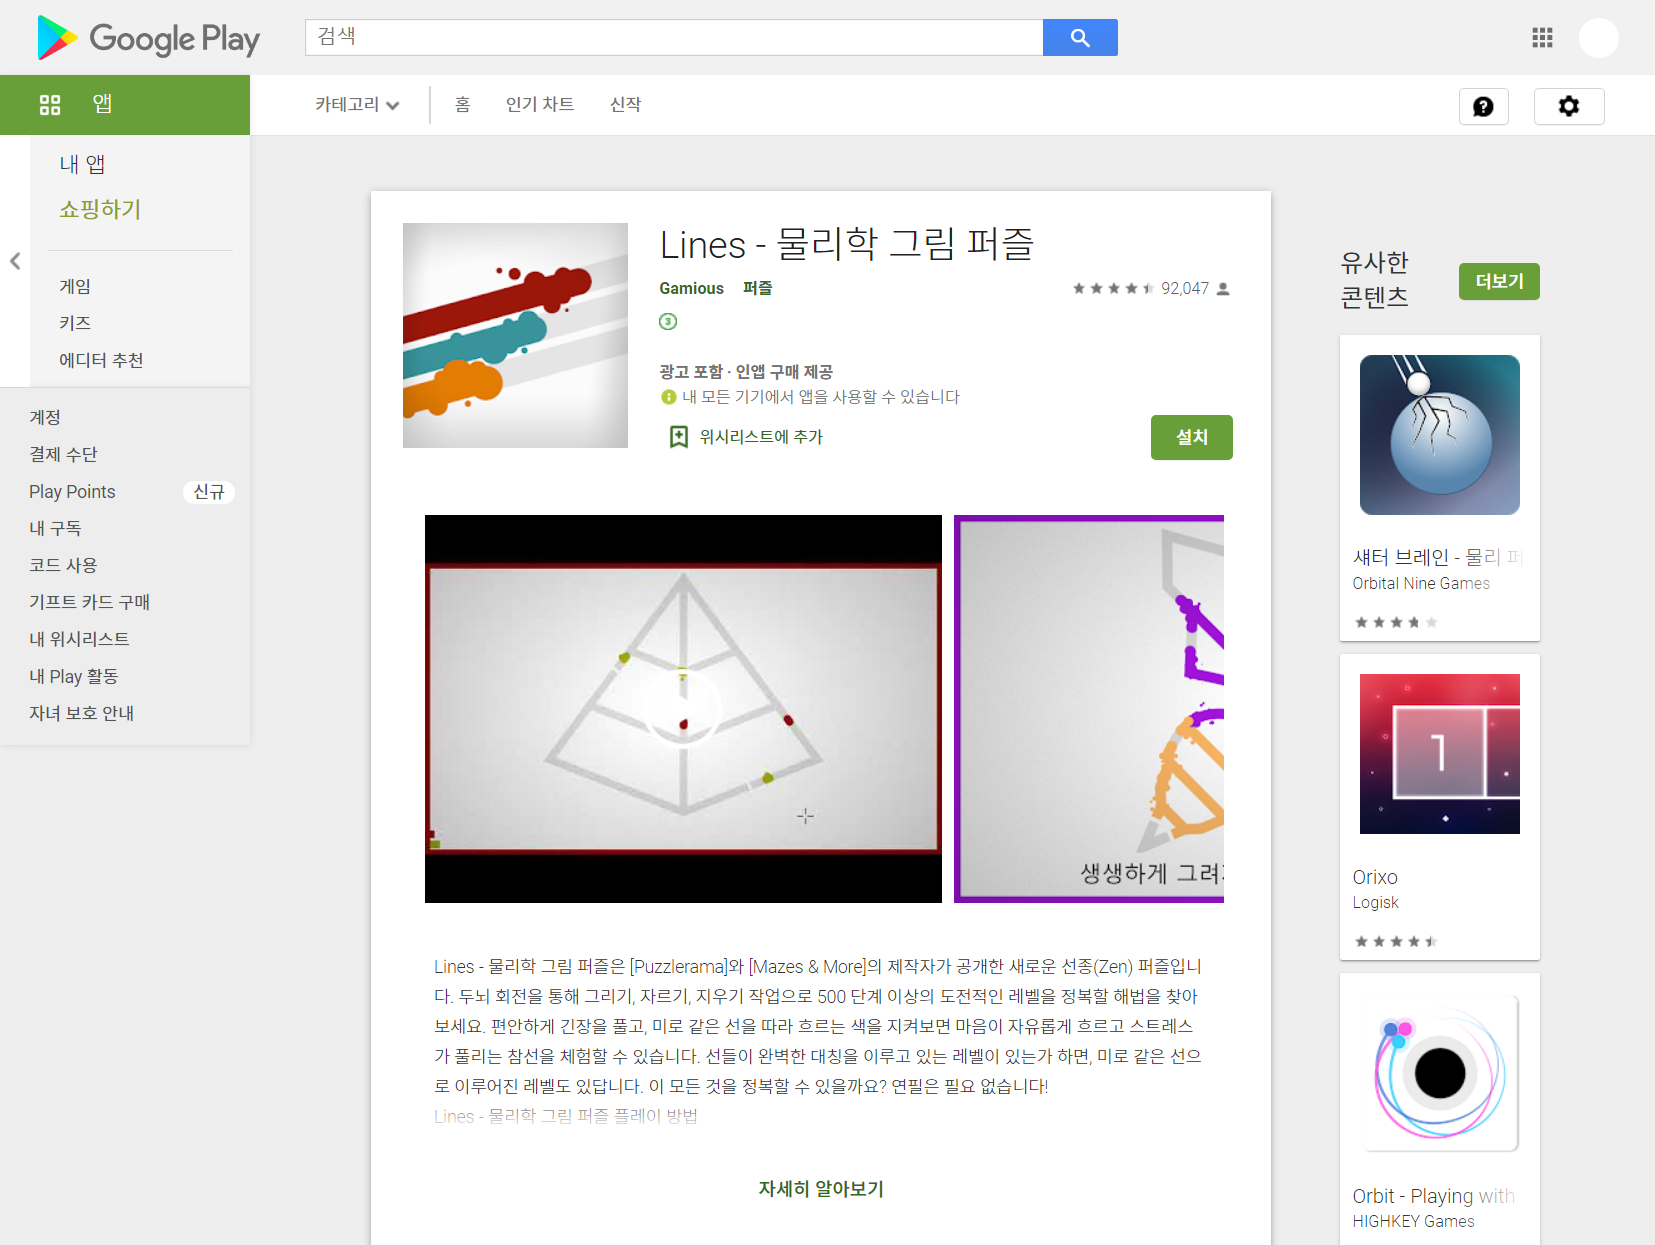Image resolution: width=1655 pixels, height=1245 pixels.
Task: Open 내 Play 활동 link
Action: [x=73, y=676]
